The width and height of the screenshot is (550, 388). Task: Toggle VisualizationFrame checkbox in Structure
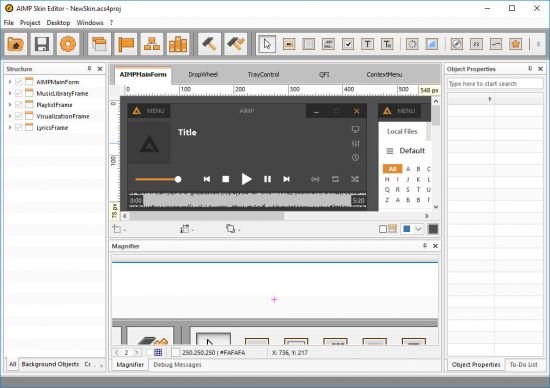19,116
